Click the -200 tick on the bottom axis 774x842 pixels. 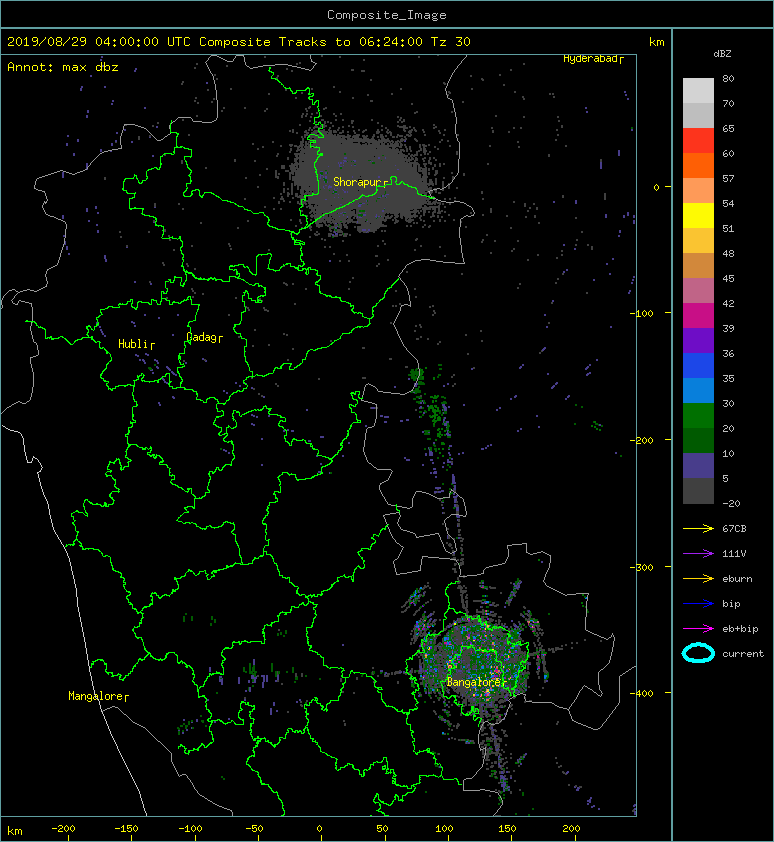(63, 829)
